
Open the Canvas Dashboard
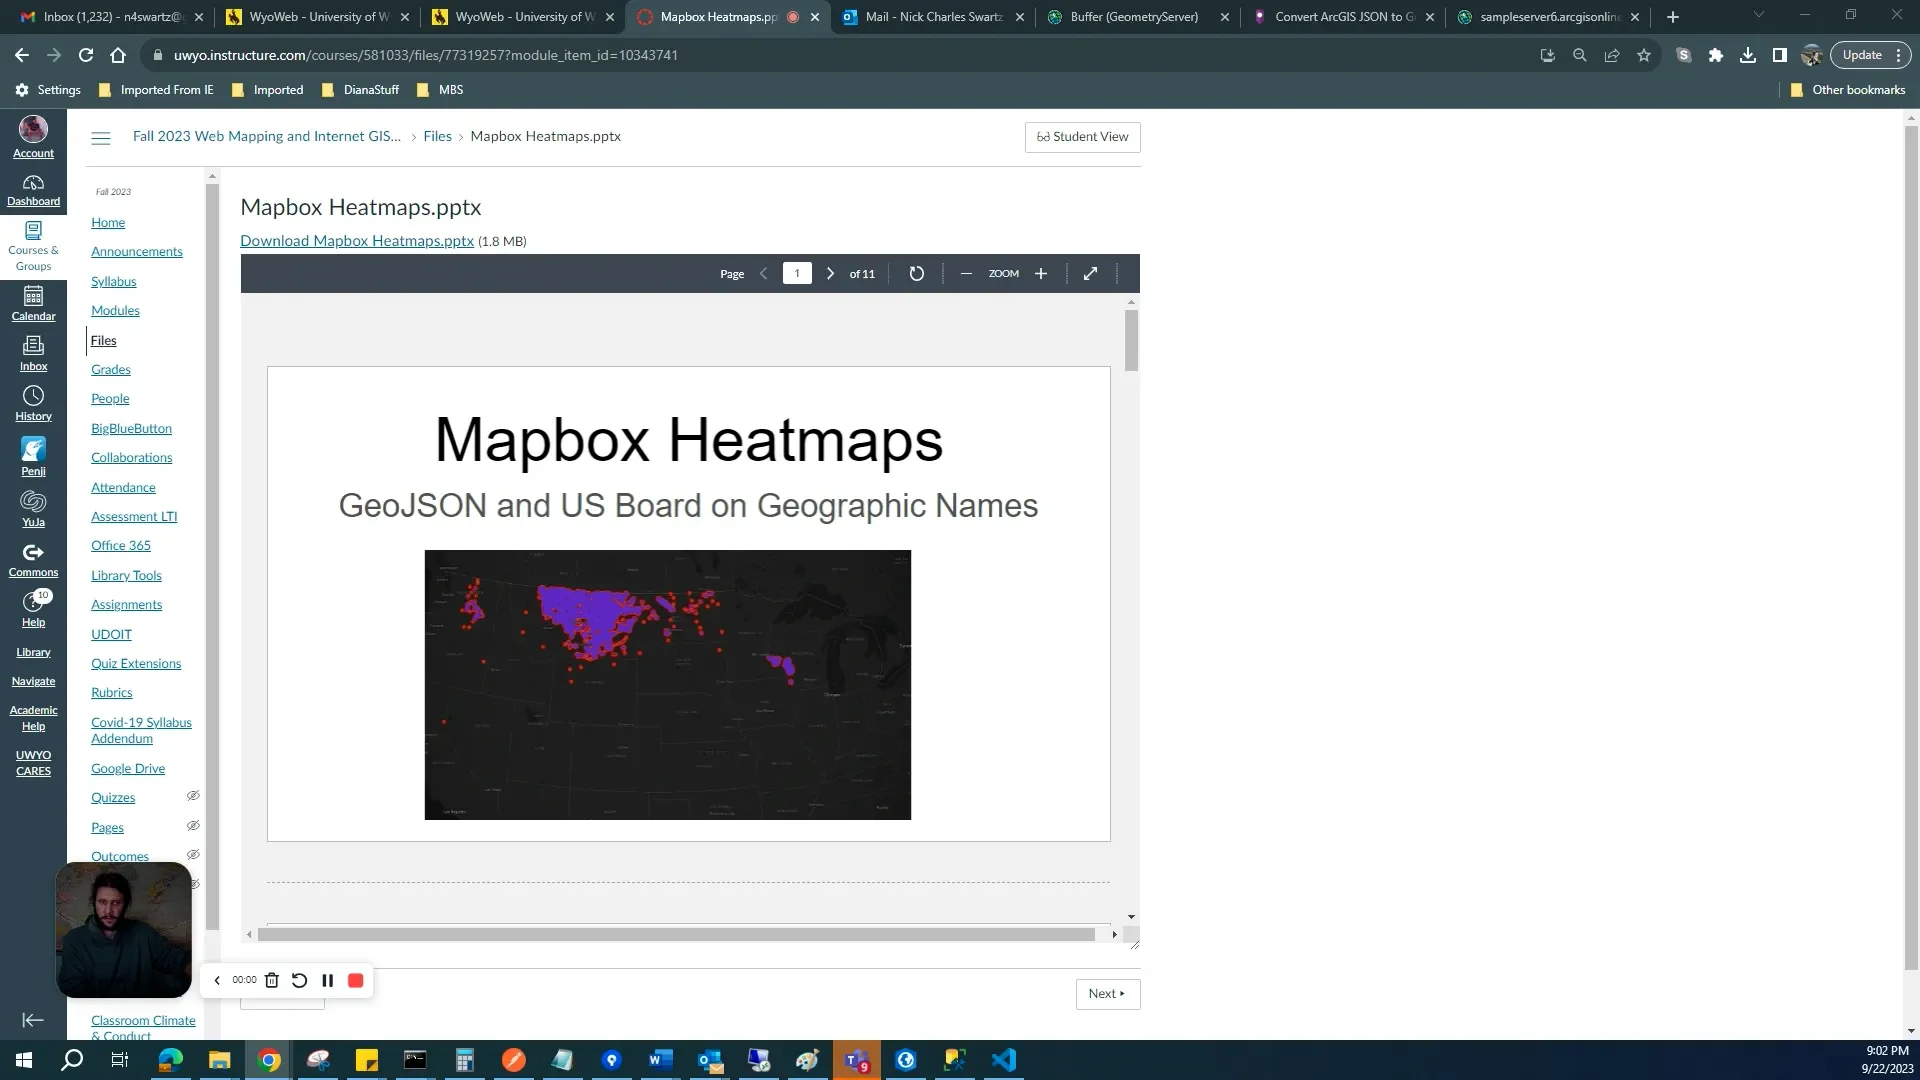click(33, 190)
